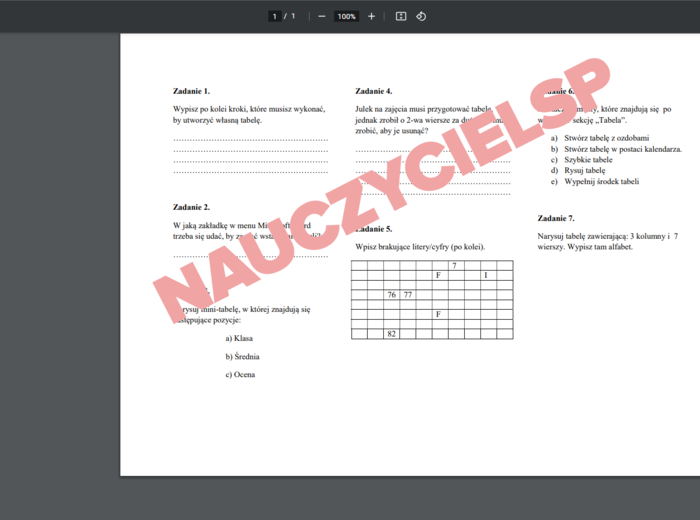Click the option 'Szybkie tabele'
Viewport: 700px width, 520px height.
click(587, 160)
